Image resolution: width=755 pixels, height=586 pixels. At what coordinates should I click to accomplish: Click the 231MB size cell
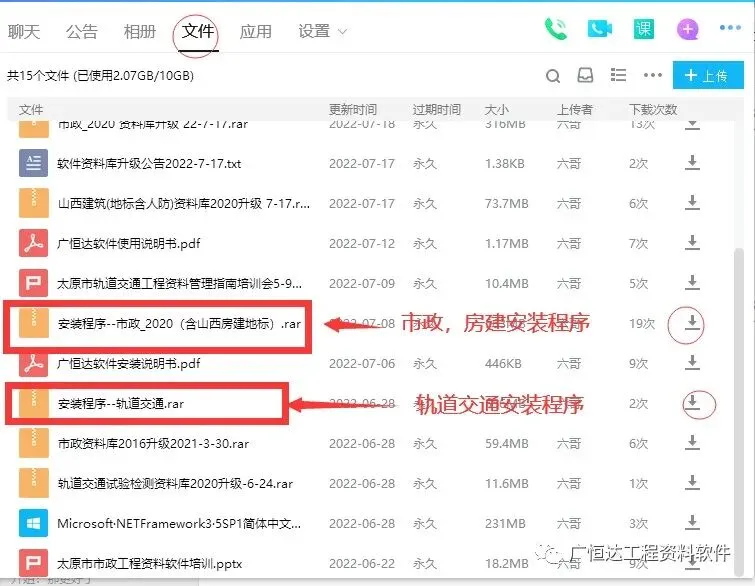click(x=505, y=523)
